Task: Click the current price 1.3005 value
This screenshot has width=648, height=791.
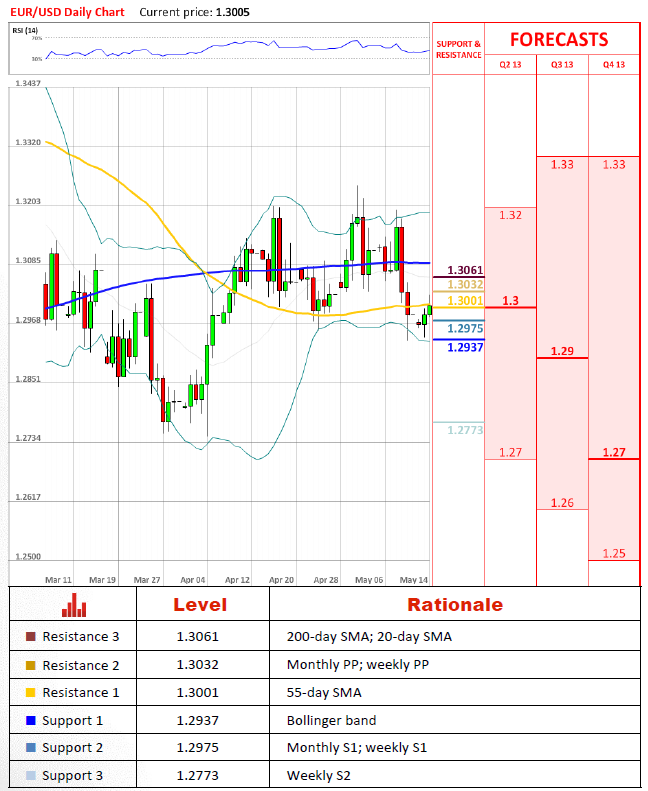Action: [x=232, y=12]
